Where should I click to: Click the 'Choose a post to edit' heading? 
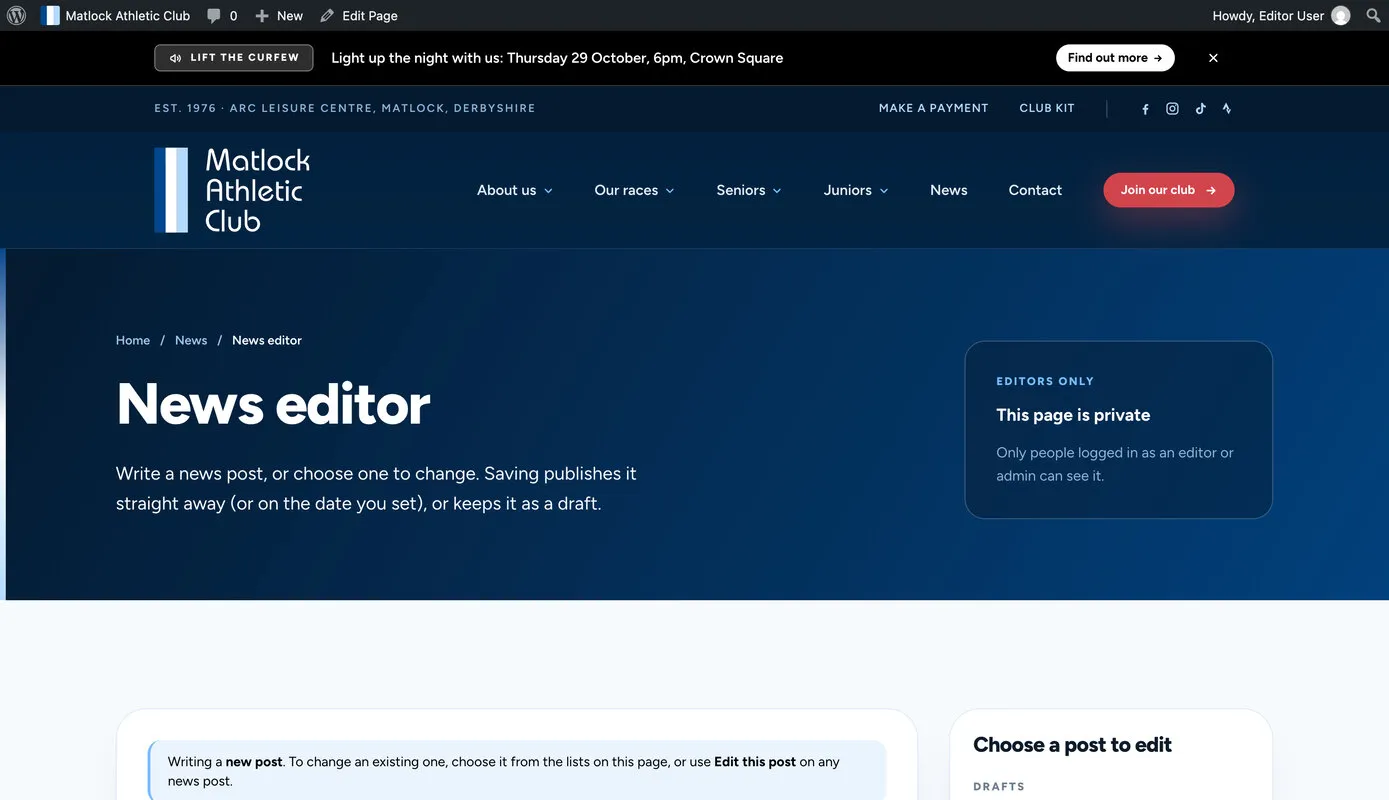point(1072,745)
